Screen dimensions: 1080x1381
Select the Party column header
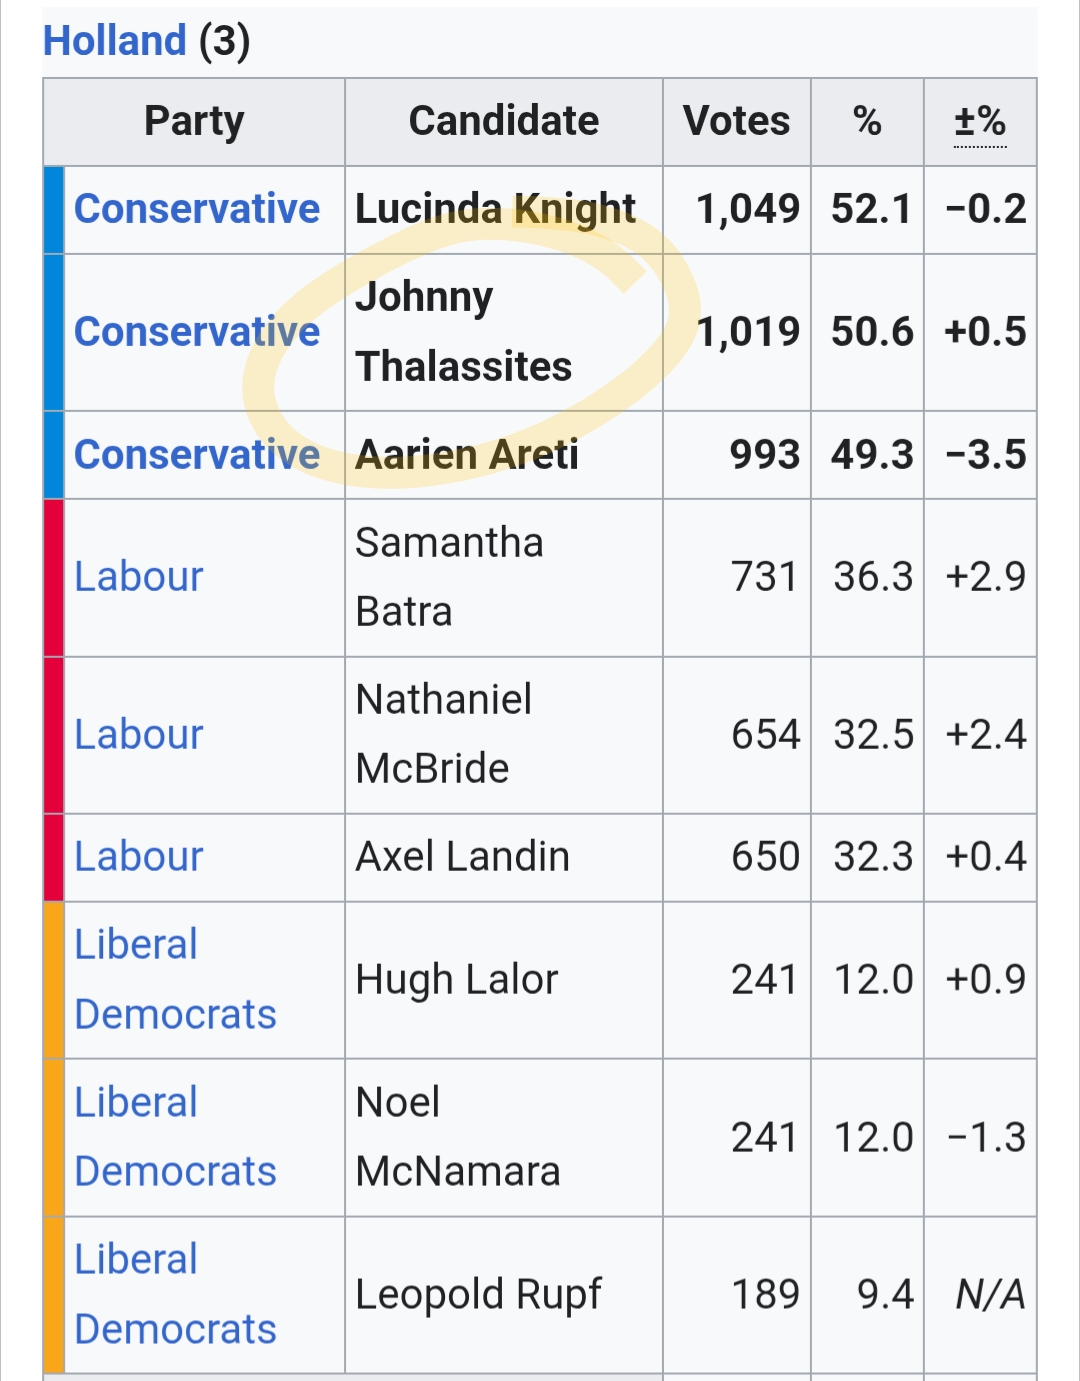click(x=194, y=122)
